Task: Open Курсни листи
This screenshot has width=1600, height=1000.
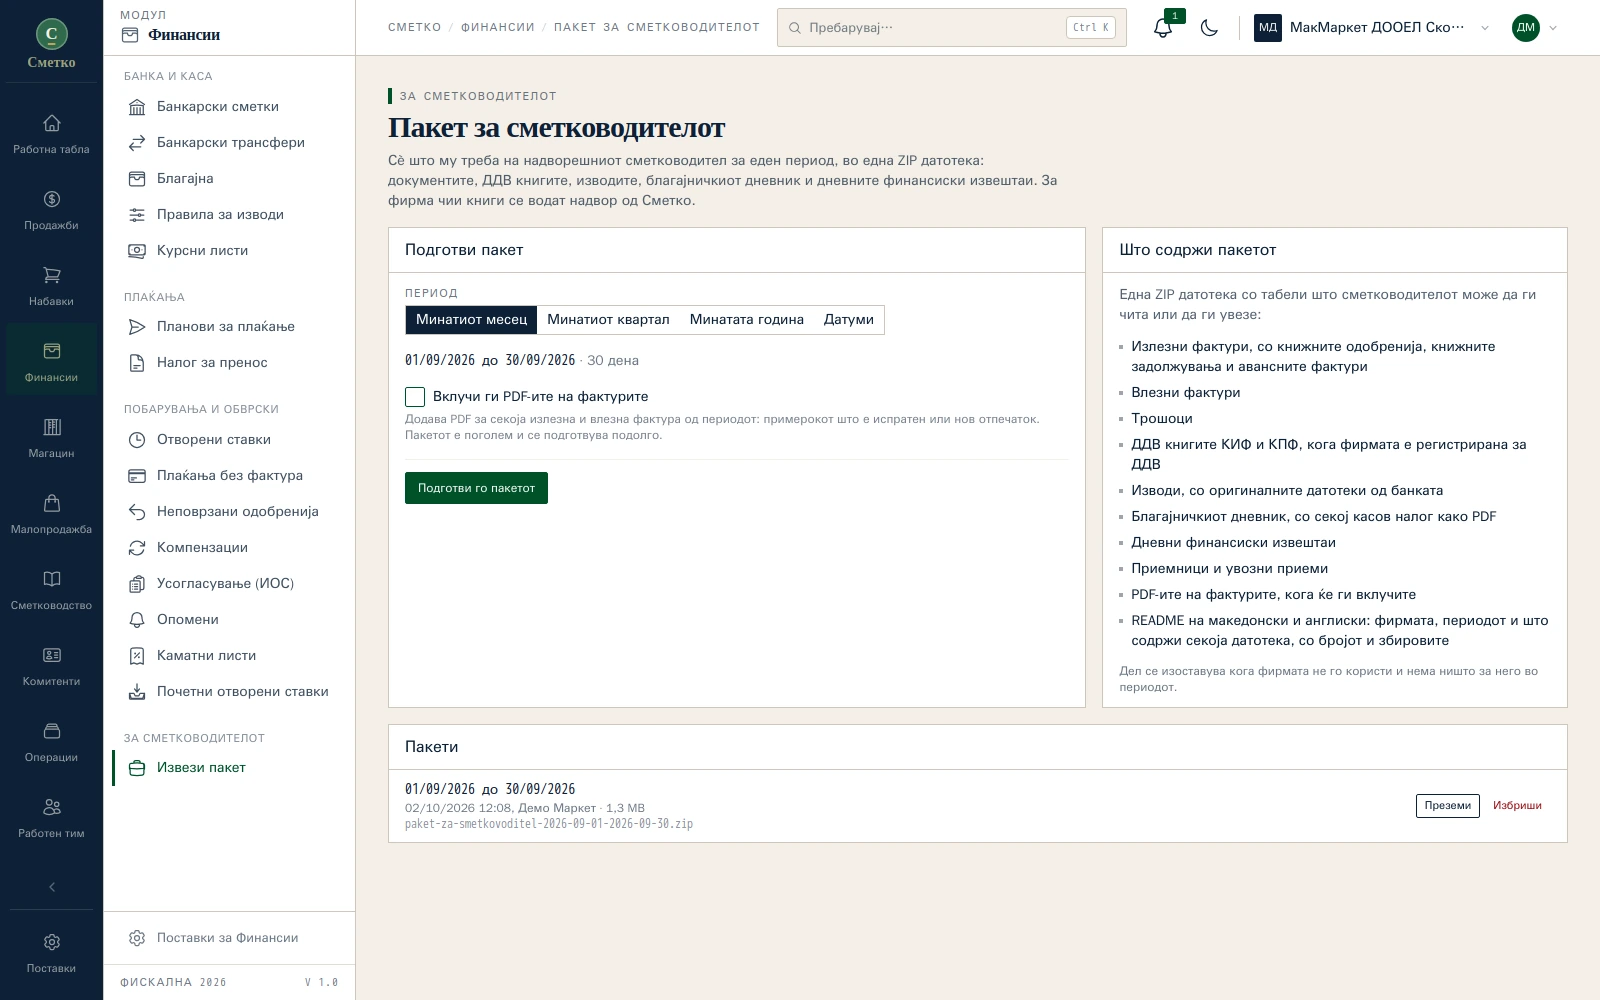Action: pyautogui.click(x=229, y=251)
